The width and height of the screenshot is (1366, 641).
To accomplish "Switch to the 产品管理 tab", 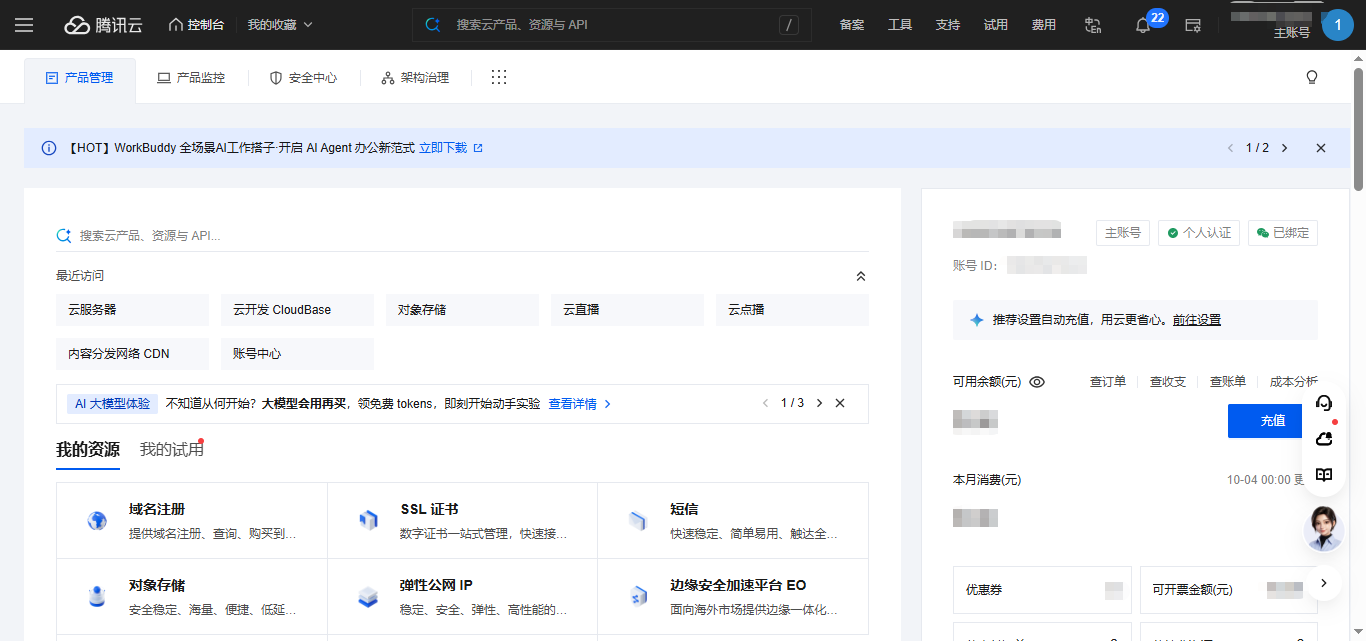I will pos(80,78).
